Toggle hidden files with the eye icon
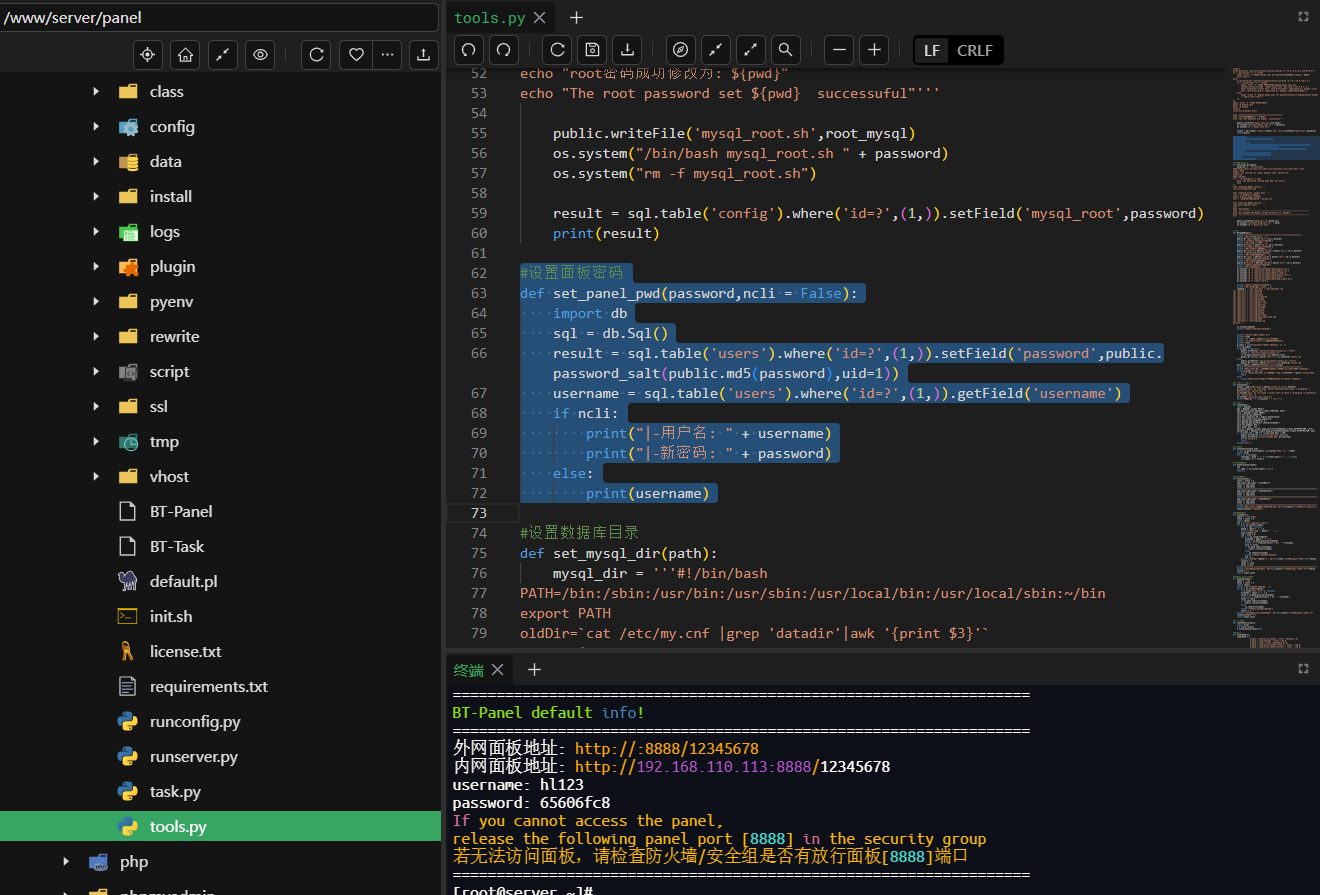The image size is (1320, 895). [260, 55]
